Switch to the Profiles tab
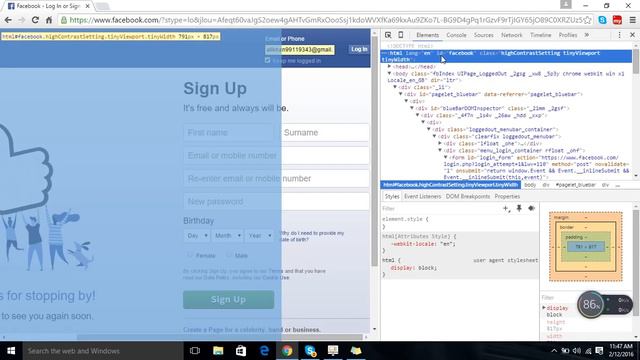The image size is (640, 360). 568,35
